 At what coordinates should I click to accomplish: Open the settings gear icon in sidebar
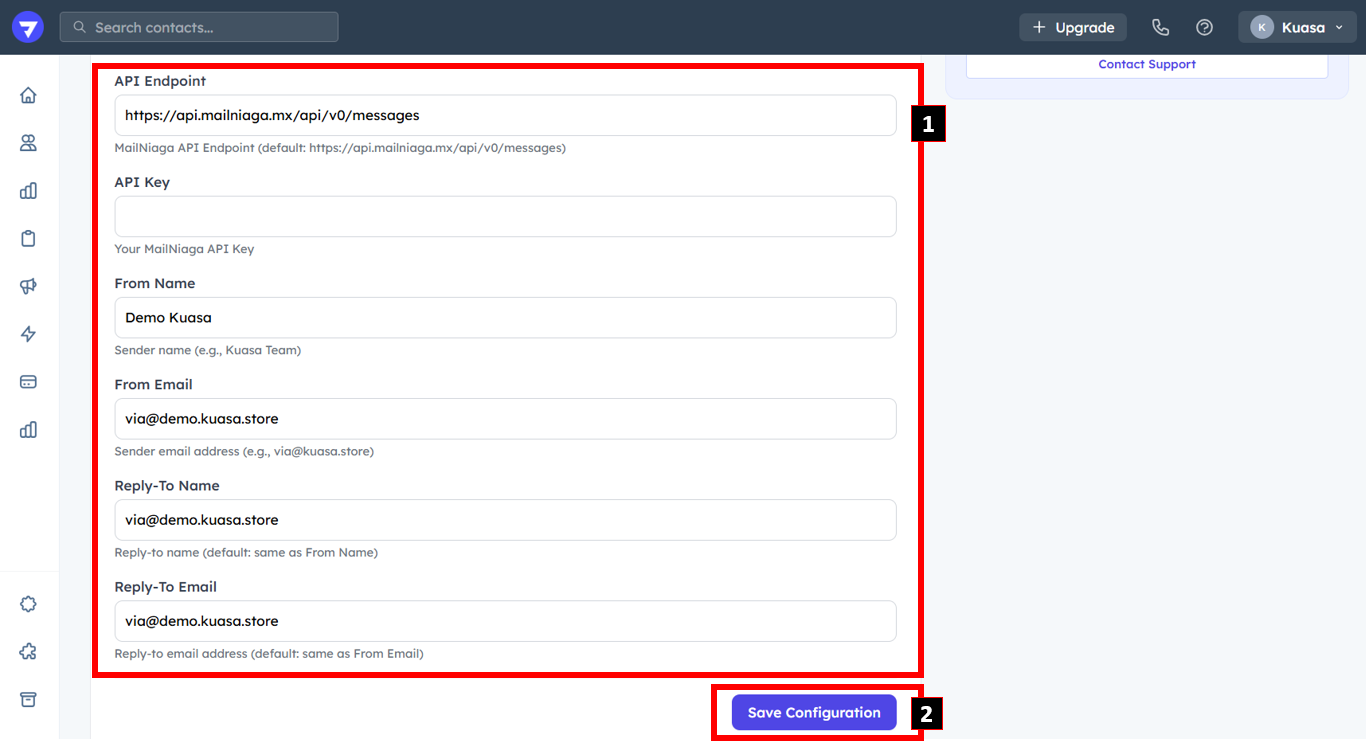pyautogui.click(x=28, y=604)
